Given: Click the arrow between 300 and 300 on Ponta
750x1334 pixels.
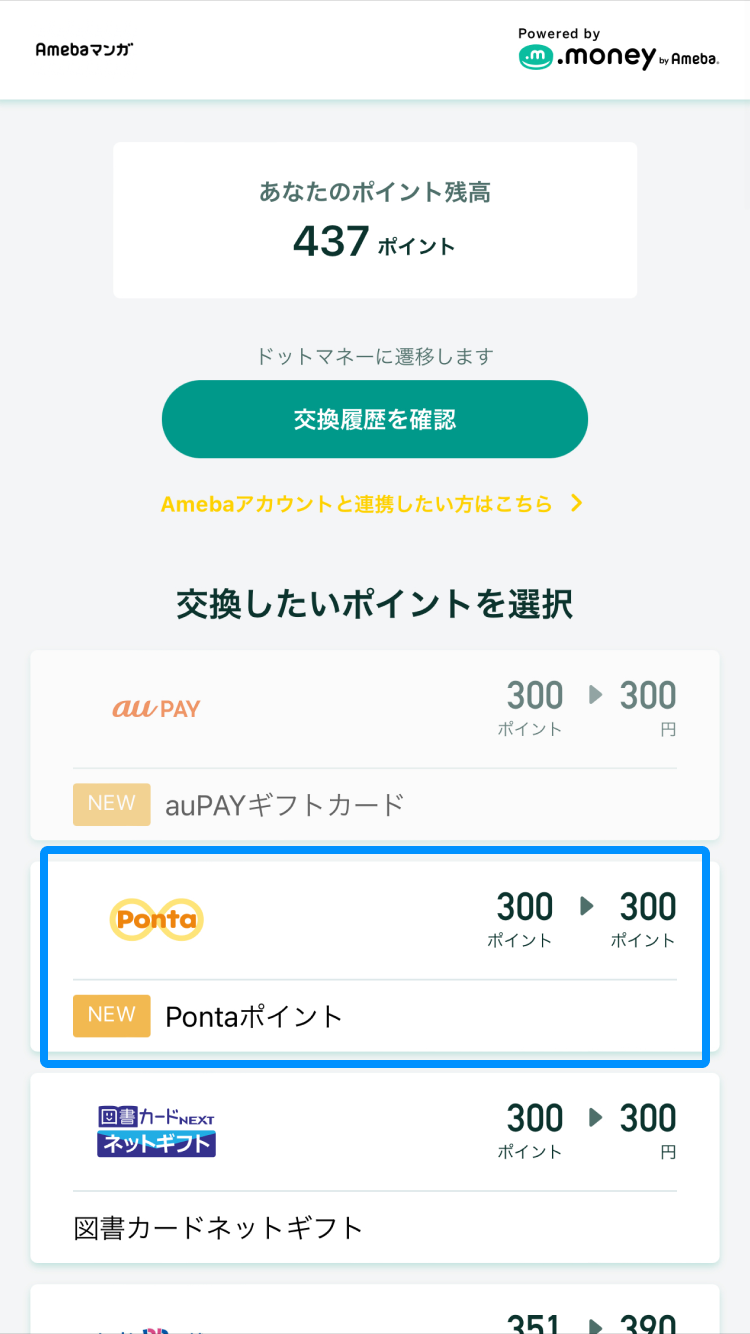Looking at the screenshot, I should click(x=587, y=906).
